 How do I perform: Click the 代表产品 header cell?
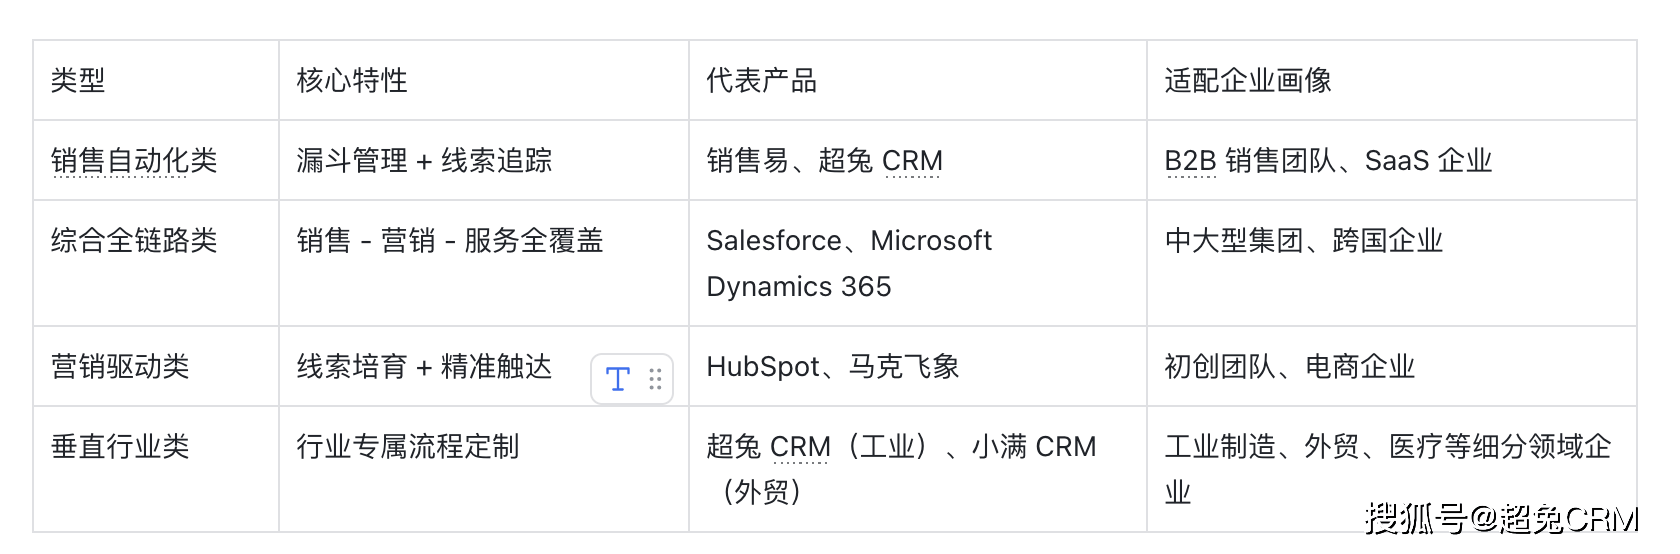pyautogui.click(x=761, y=81)
